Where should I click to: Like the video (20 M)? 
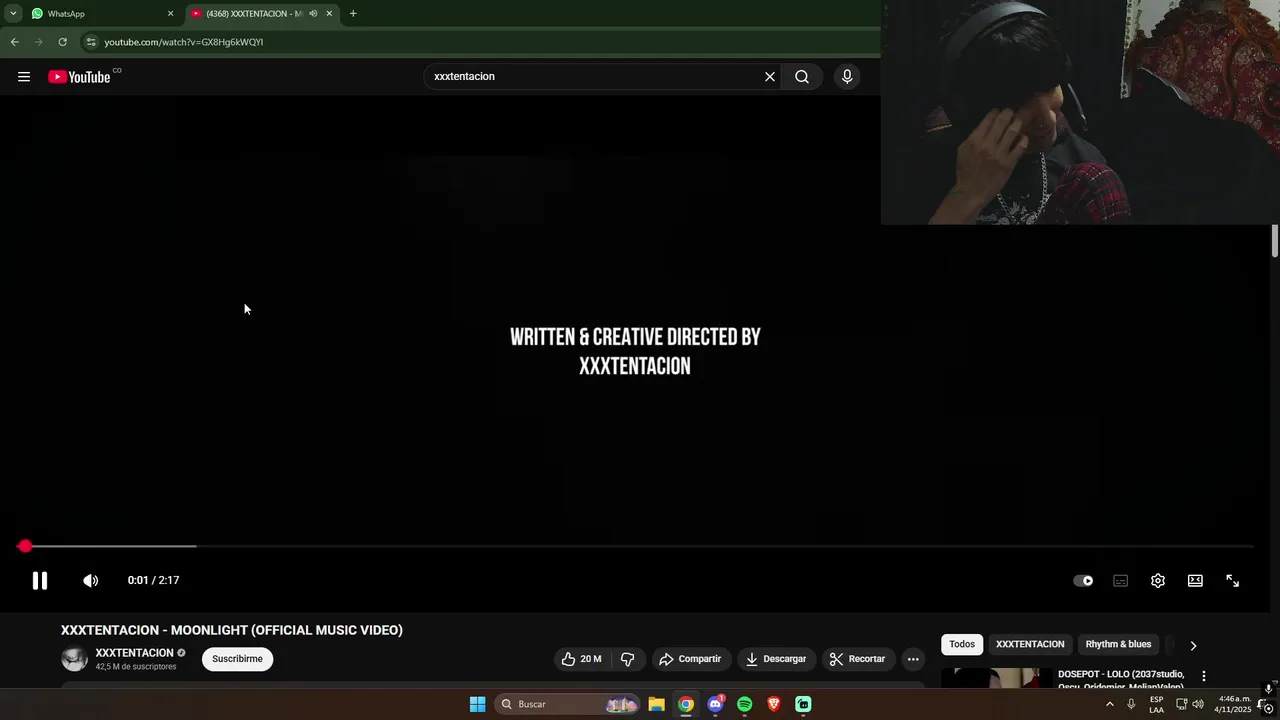click(x=581, y=659)
